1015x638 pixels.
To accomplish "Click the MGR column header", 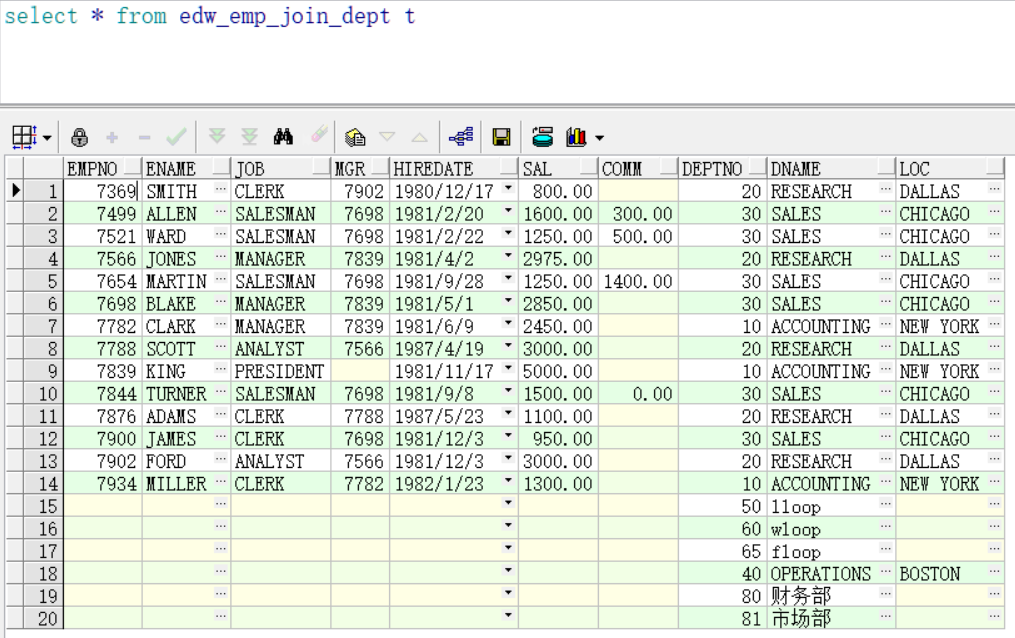I will tap(360, 169).
